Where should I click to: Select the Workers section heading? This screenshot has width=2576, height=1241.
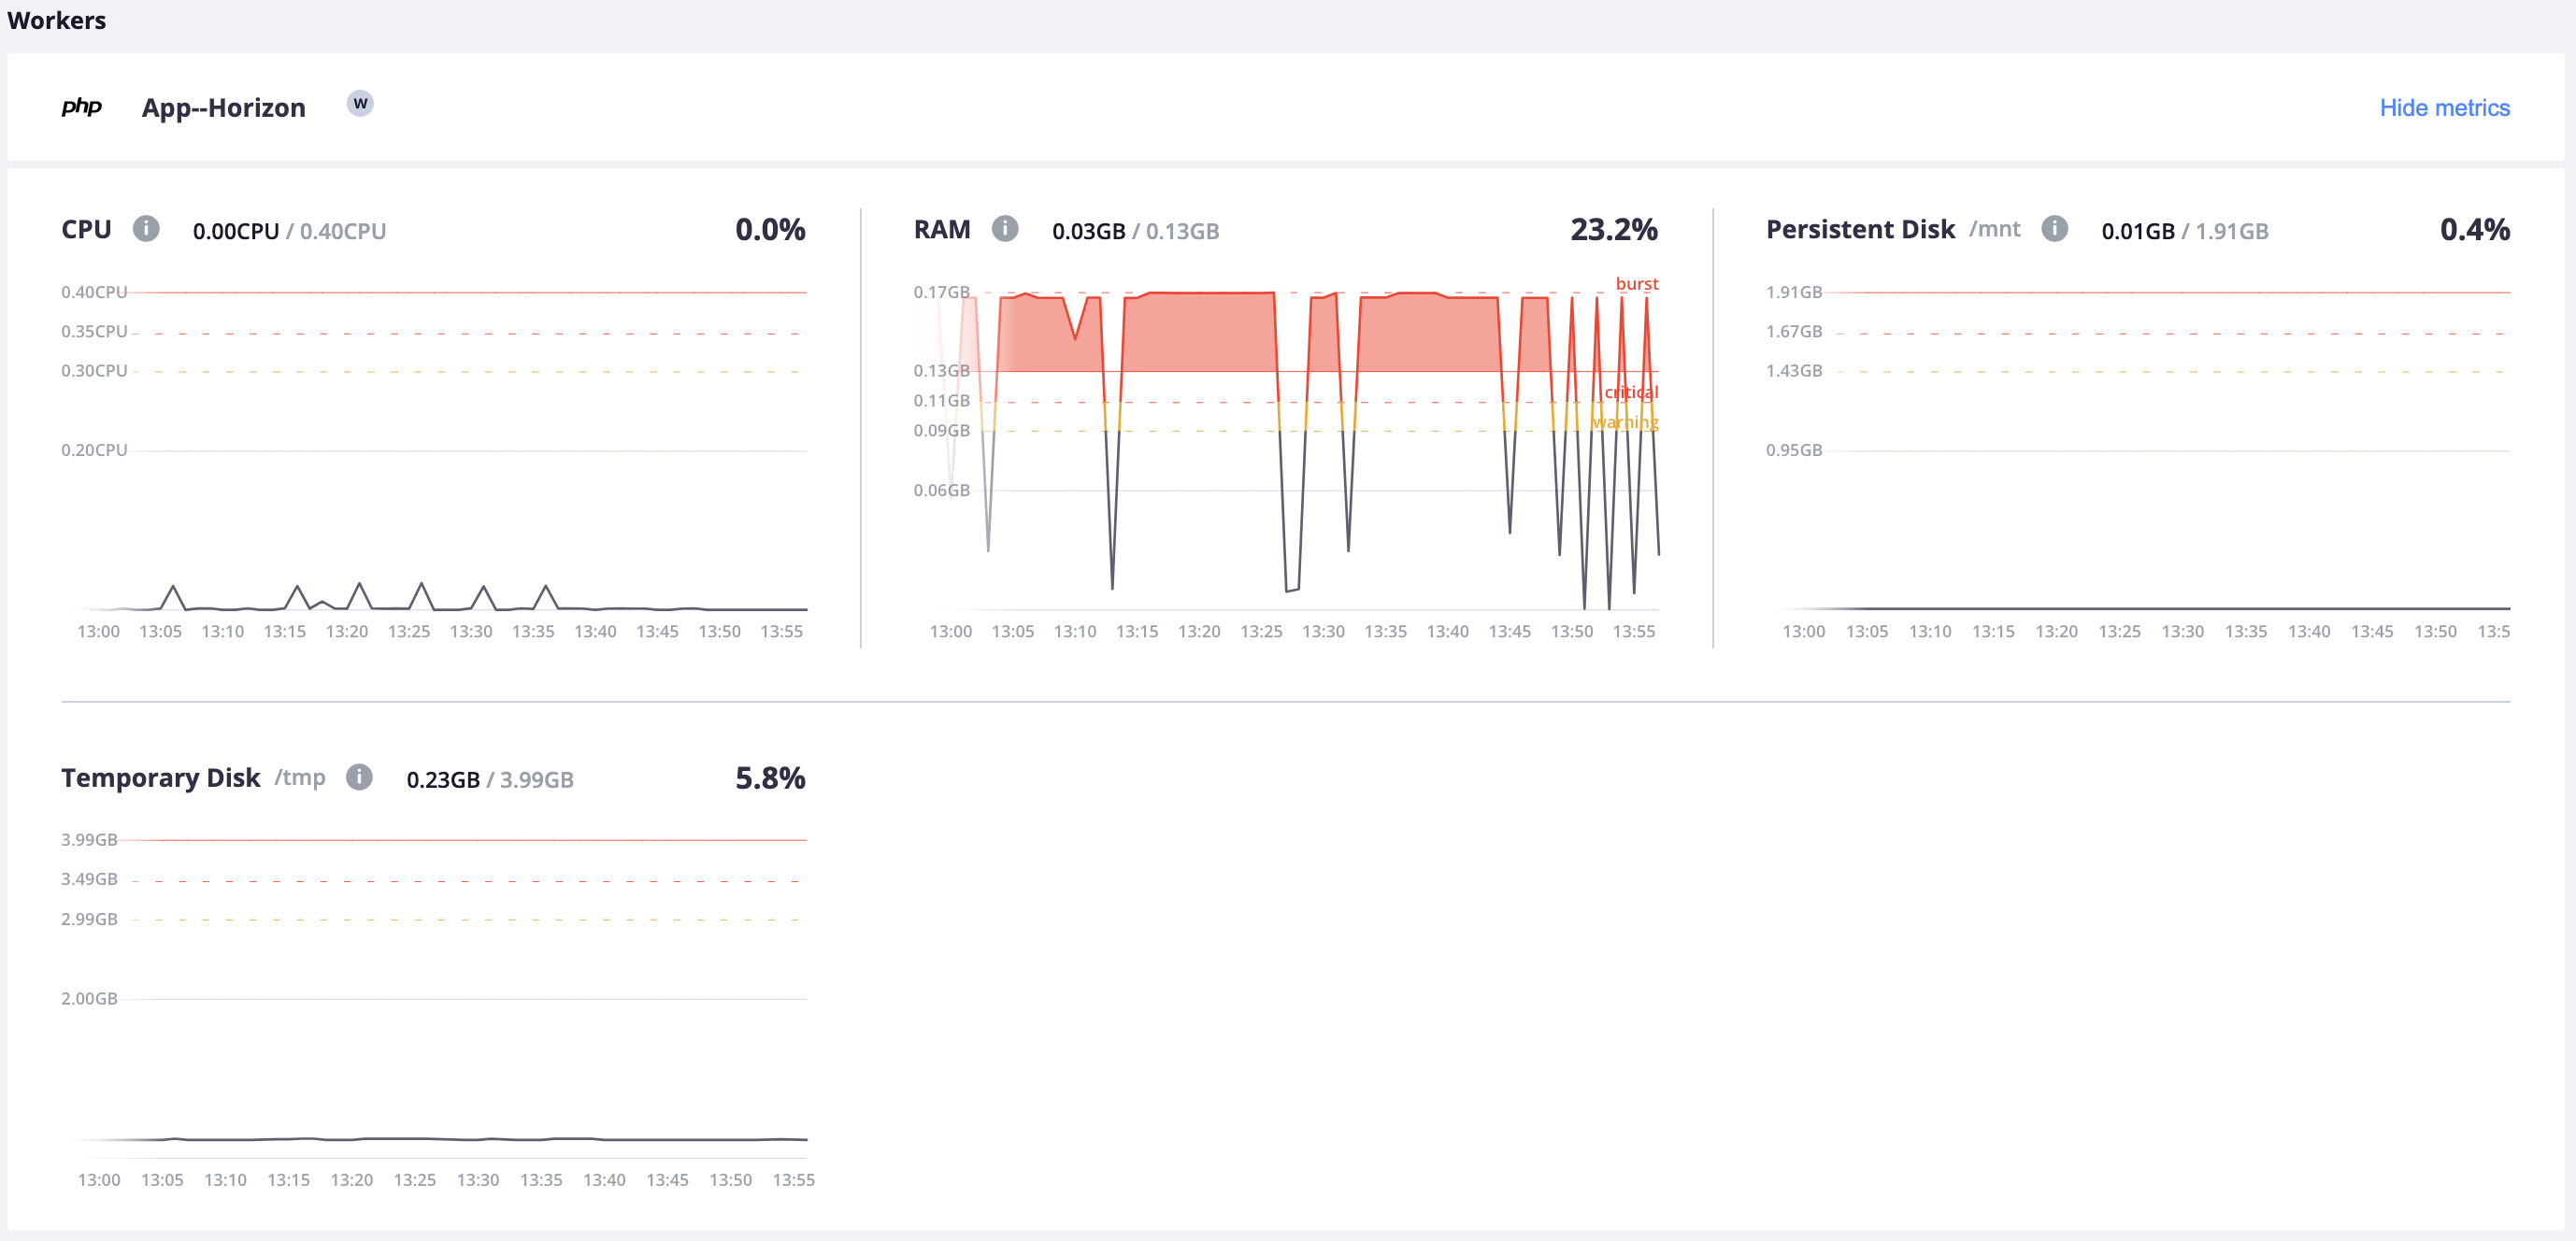[x=57, y=20]
